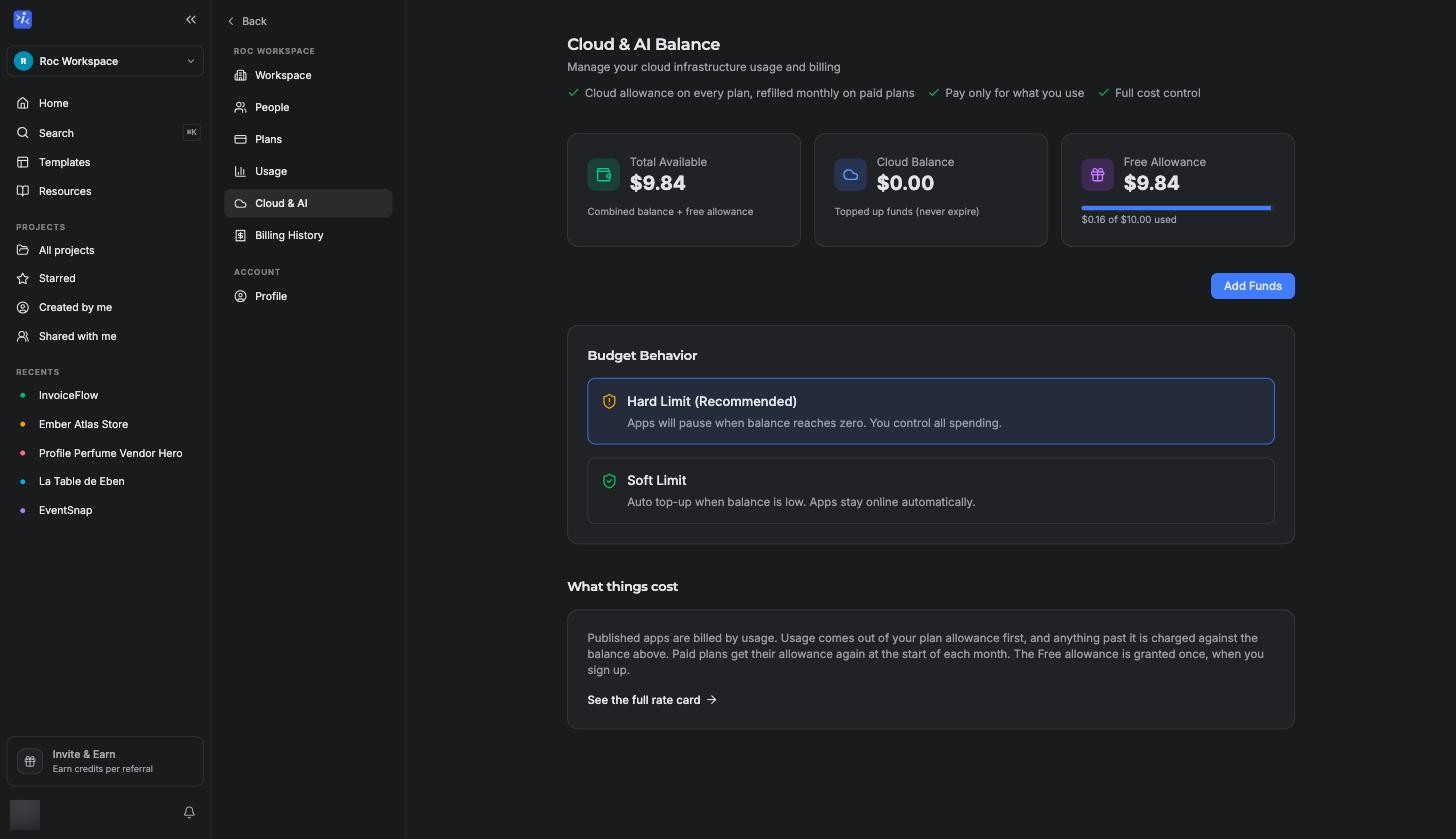Click the Roc Workspace avatar badge

(23, 61)
